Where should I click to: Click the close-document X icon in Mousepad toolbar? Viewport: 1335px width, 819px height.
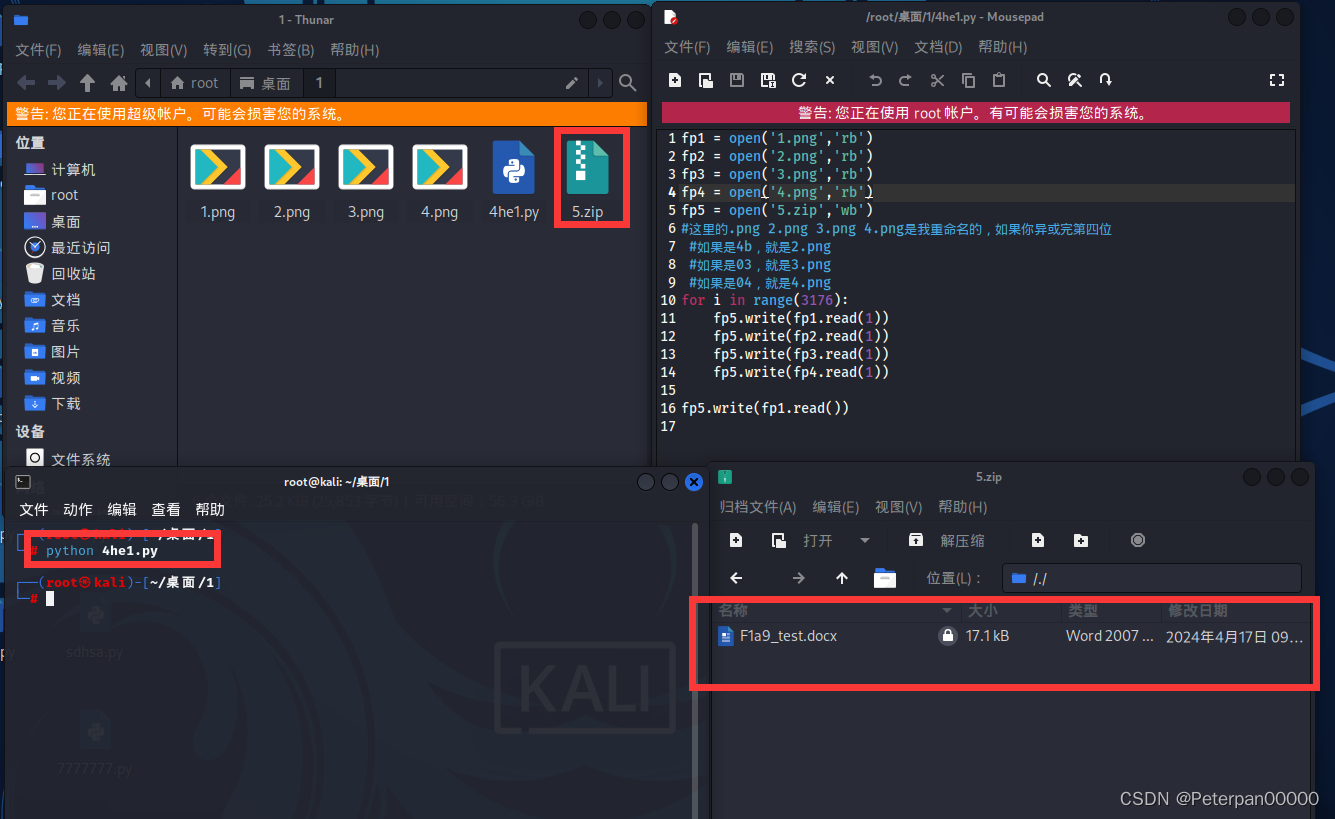(830, 80)
